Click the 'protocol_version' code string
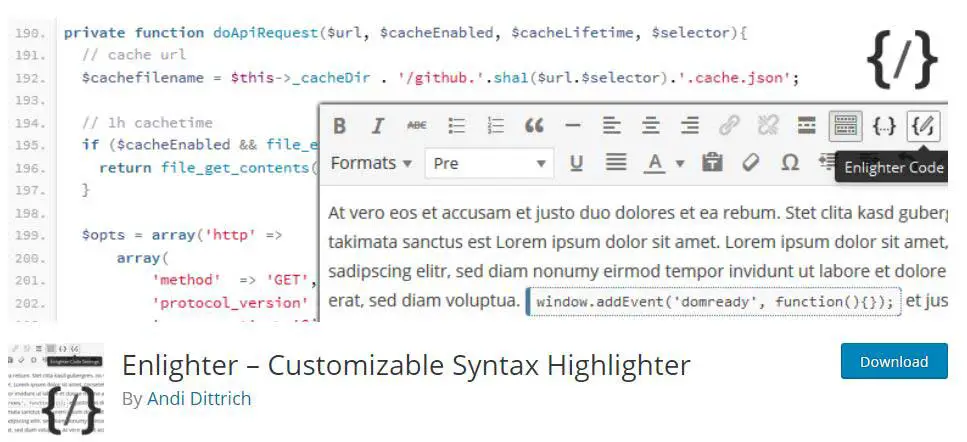Image resolution: width=967 pixels, height=442 pixels. click(230, 303)
